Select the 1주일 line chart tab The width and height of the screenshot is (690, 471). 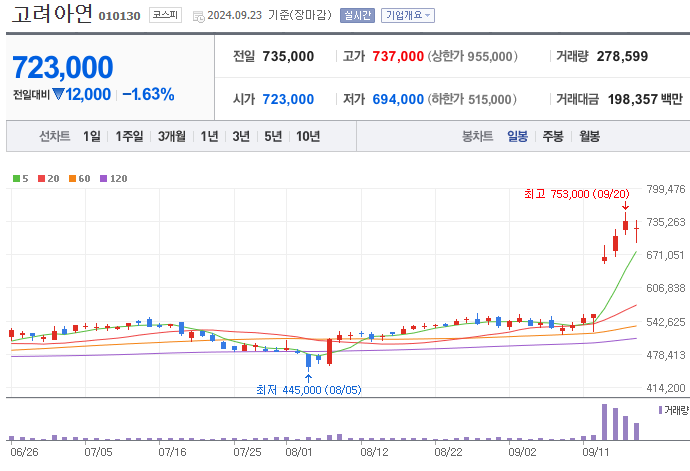click(129, 136)
